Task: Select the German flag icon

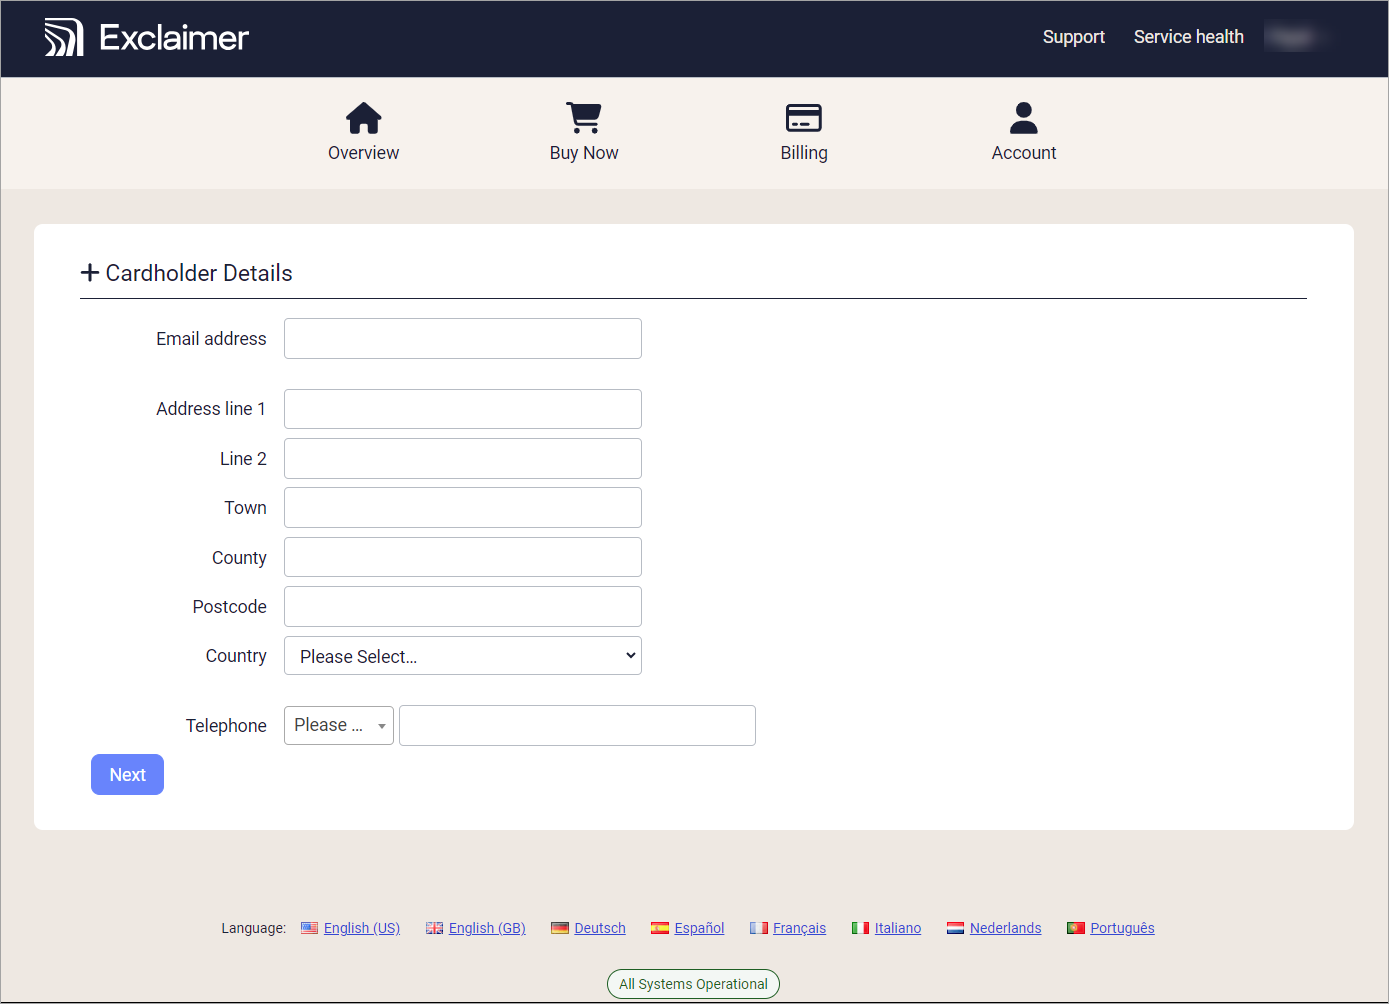Action: point(560,928)
